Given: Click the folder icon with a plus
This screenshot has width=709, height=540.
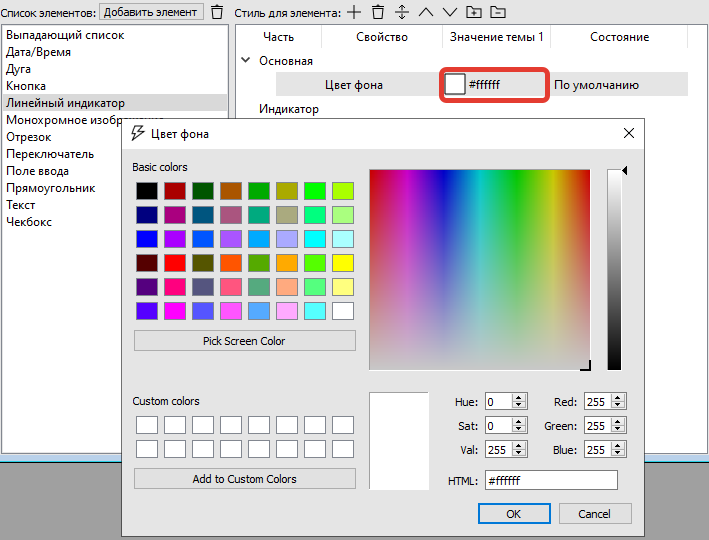Looking at the screenshot, I should point(474,12).
